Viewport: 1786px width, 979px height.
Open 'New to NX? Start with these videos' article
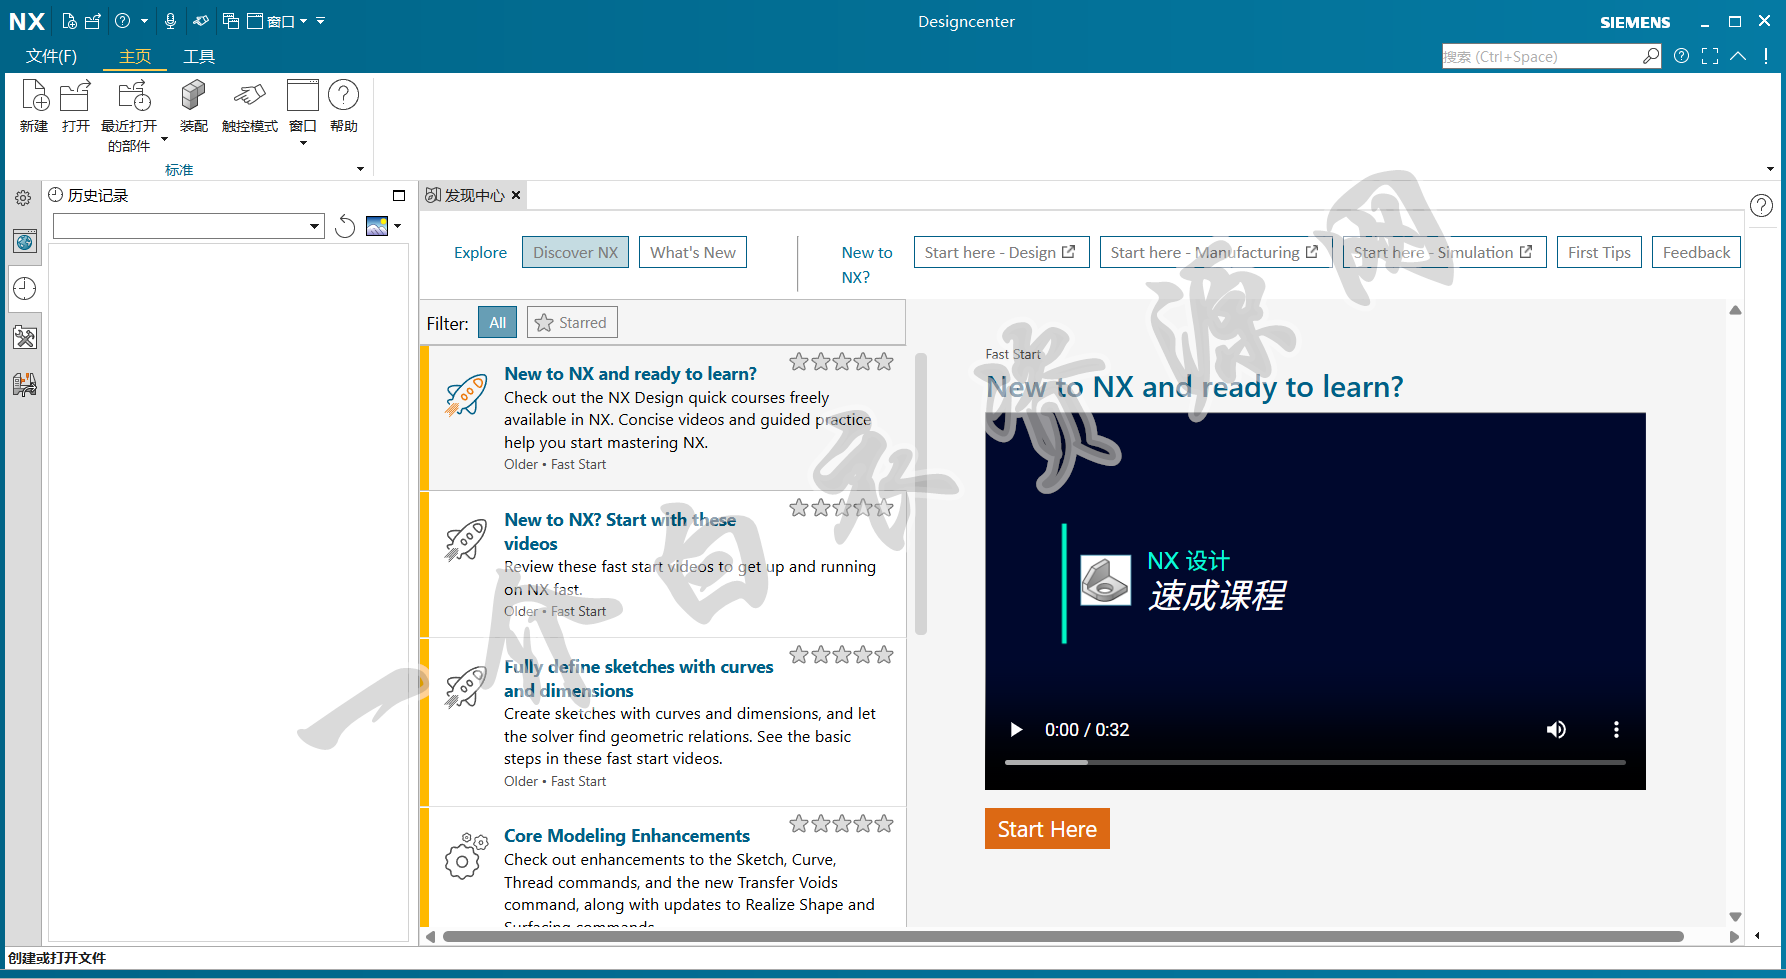(620, 531)
